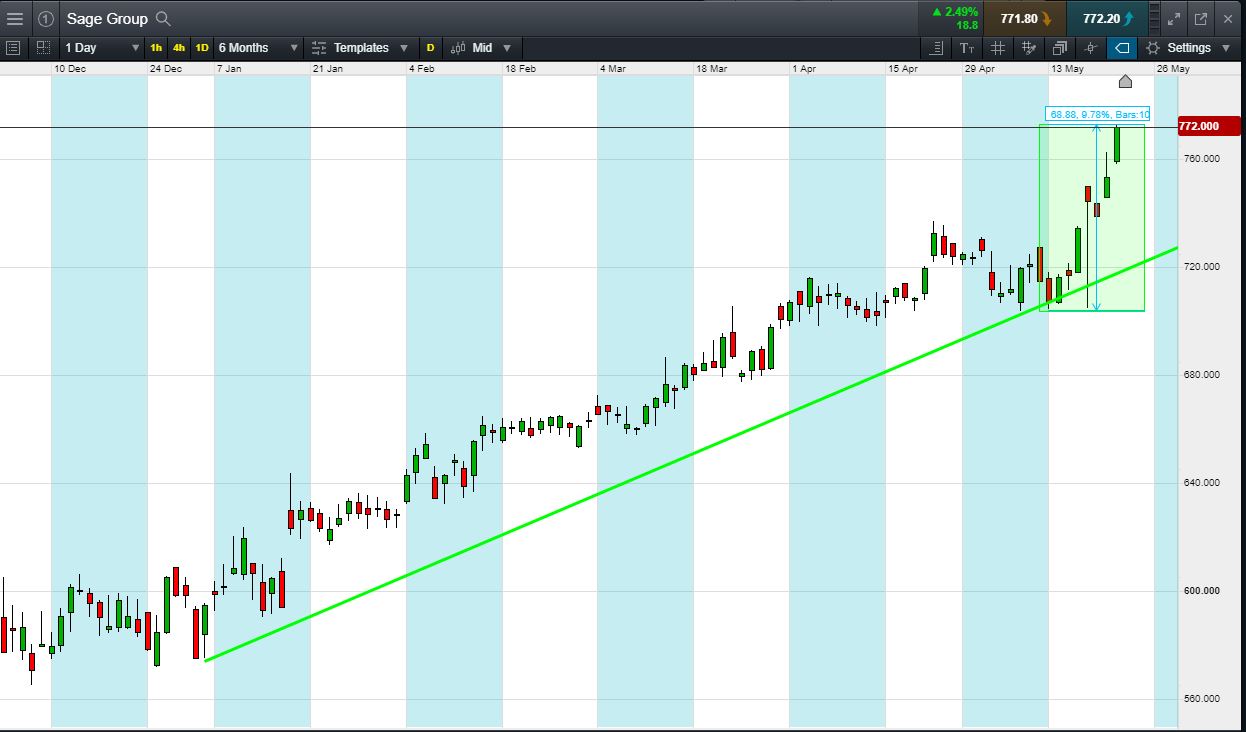Open the drawing tools grid-pencil icon
Image resolution: width=1246 pixels, height=732 pixels.
pyautogui.click(x=1029, y=48)
